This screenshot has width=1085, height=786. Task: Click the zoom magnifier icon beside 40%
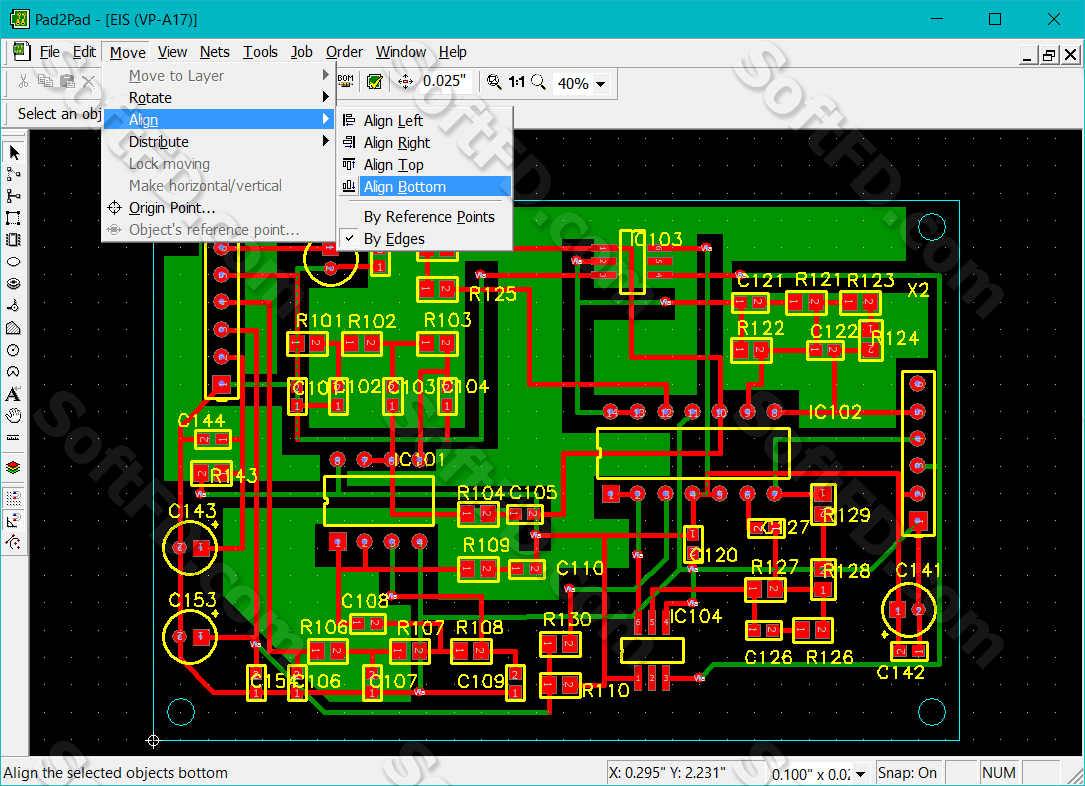538,82
